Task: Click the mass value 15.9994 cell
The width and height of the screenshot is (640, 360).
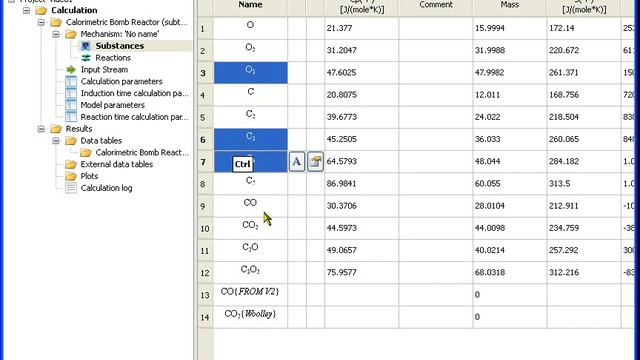Action: tap(509, 29)
